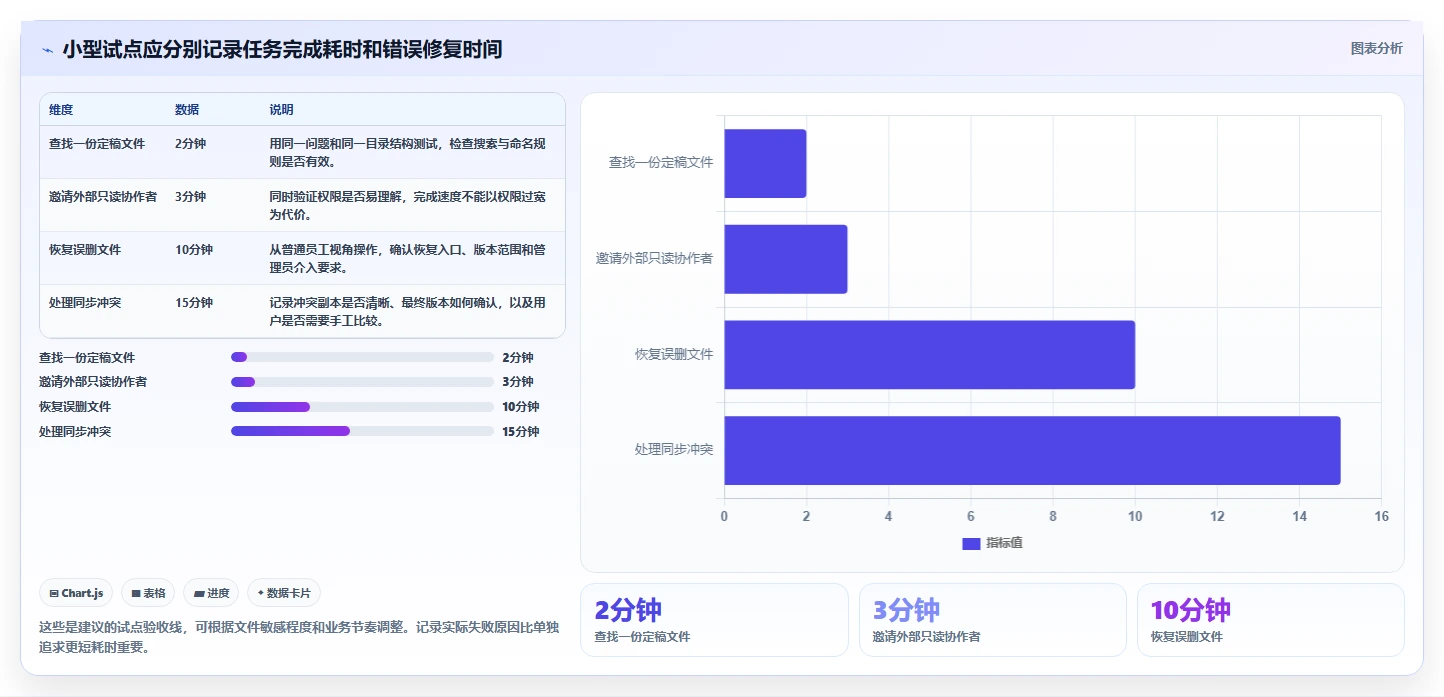1444x697 pixels.
Task: Click the progress bar for 处理同步冲突
Action: coord(362,431)
